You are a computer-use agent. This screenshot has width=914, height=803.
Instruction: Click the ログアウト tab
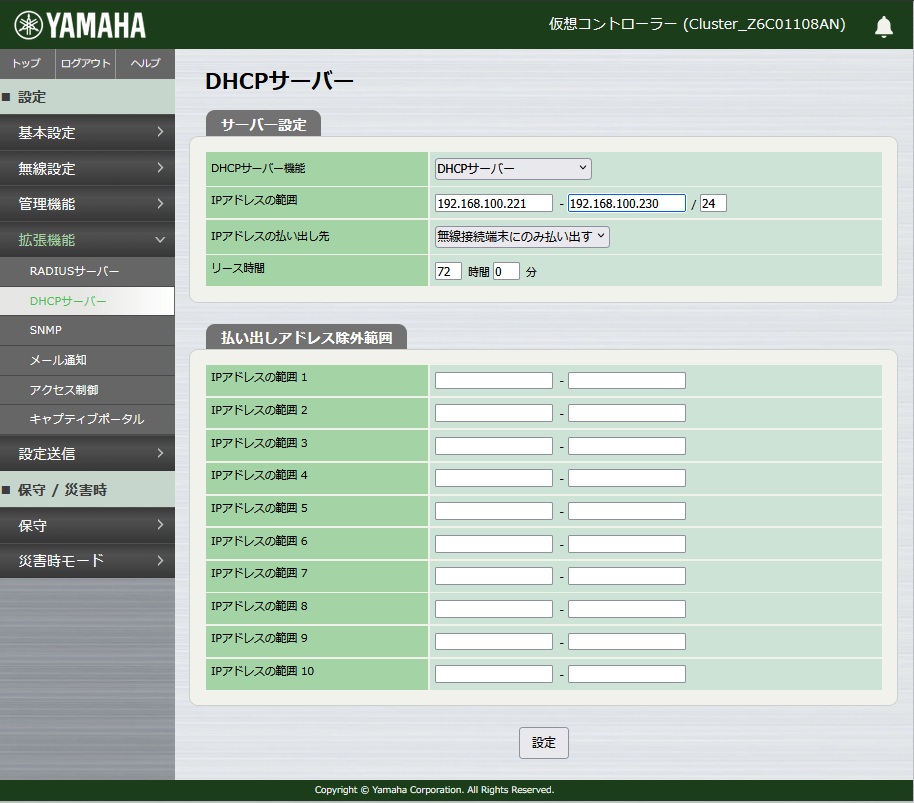pyautogui.click(x=85, y=64)
